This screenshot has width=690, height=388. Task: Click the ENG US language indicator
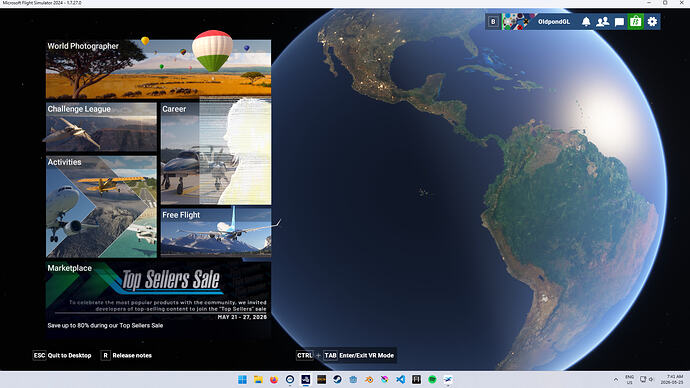click(x=630, y=380)
